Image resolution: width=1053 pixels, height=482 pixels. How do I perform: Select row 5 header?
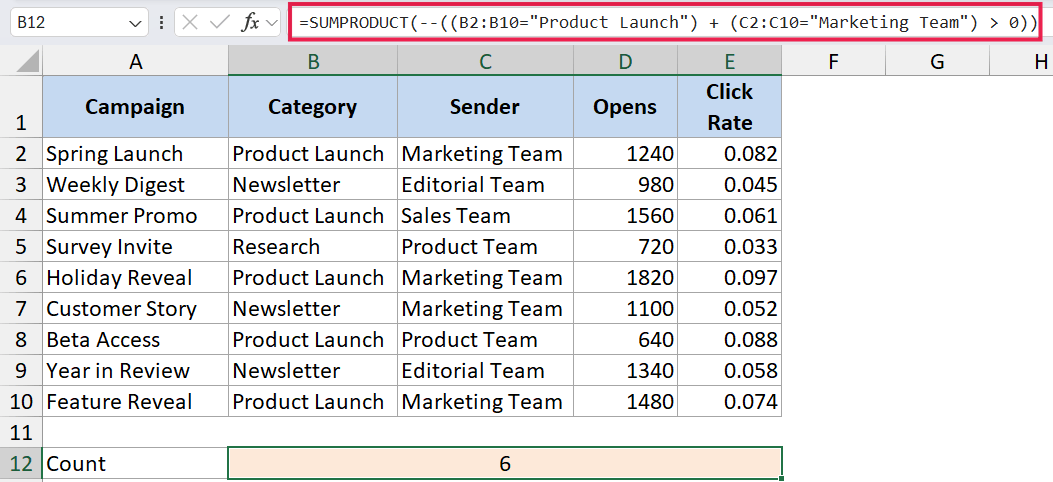point(21,246)
